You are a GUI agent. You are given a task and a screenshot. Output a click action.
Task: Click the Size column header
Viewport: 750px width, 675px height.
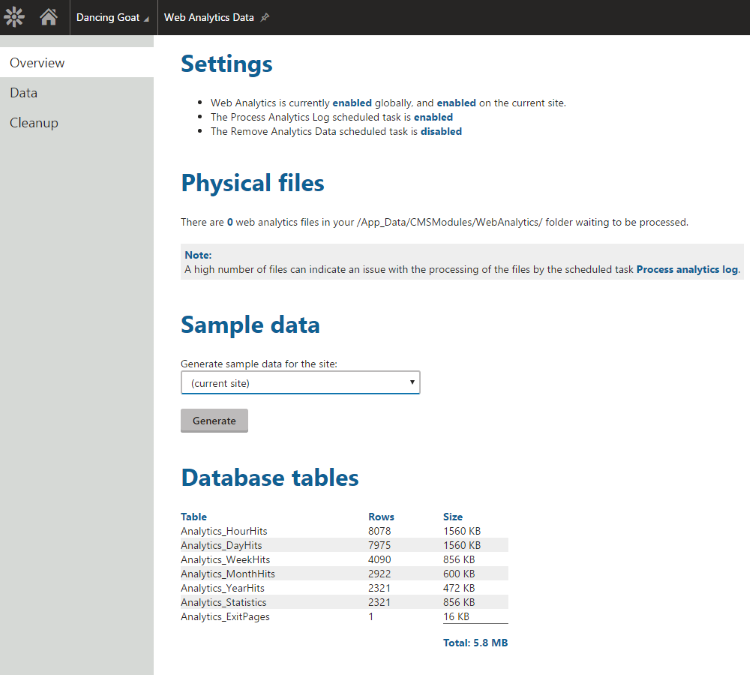[453, 517]
